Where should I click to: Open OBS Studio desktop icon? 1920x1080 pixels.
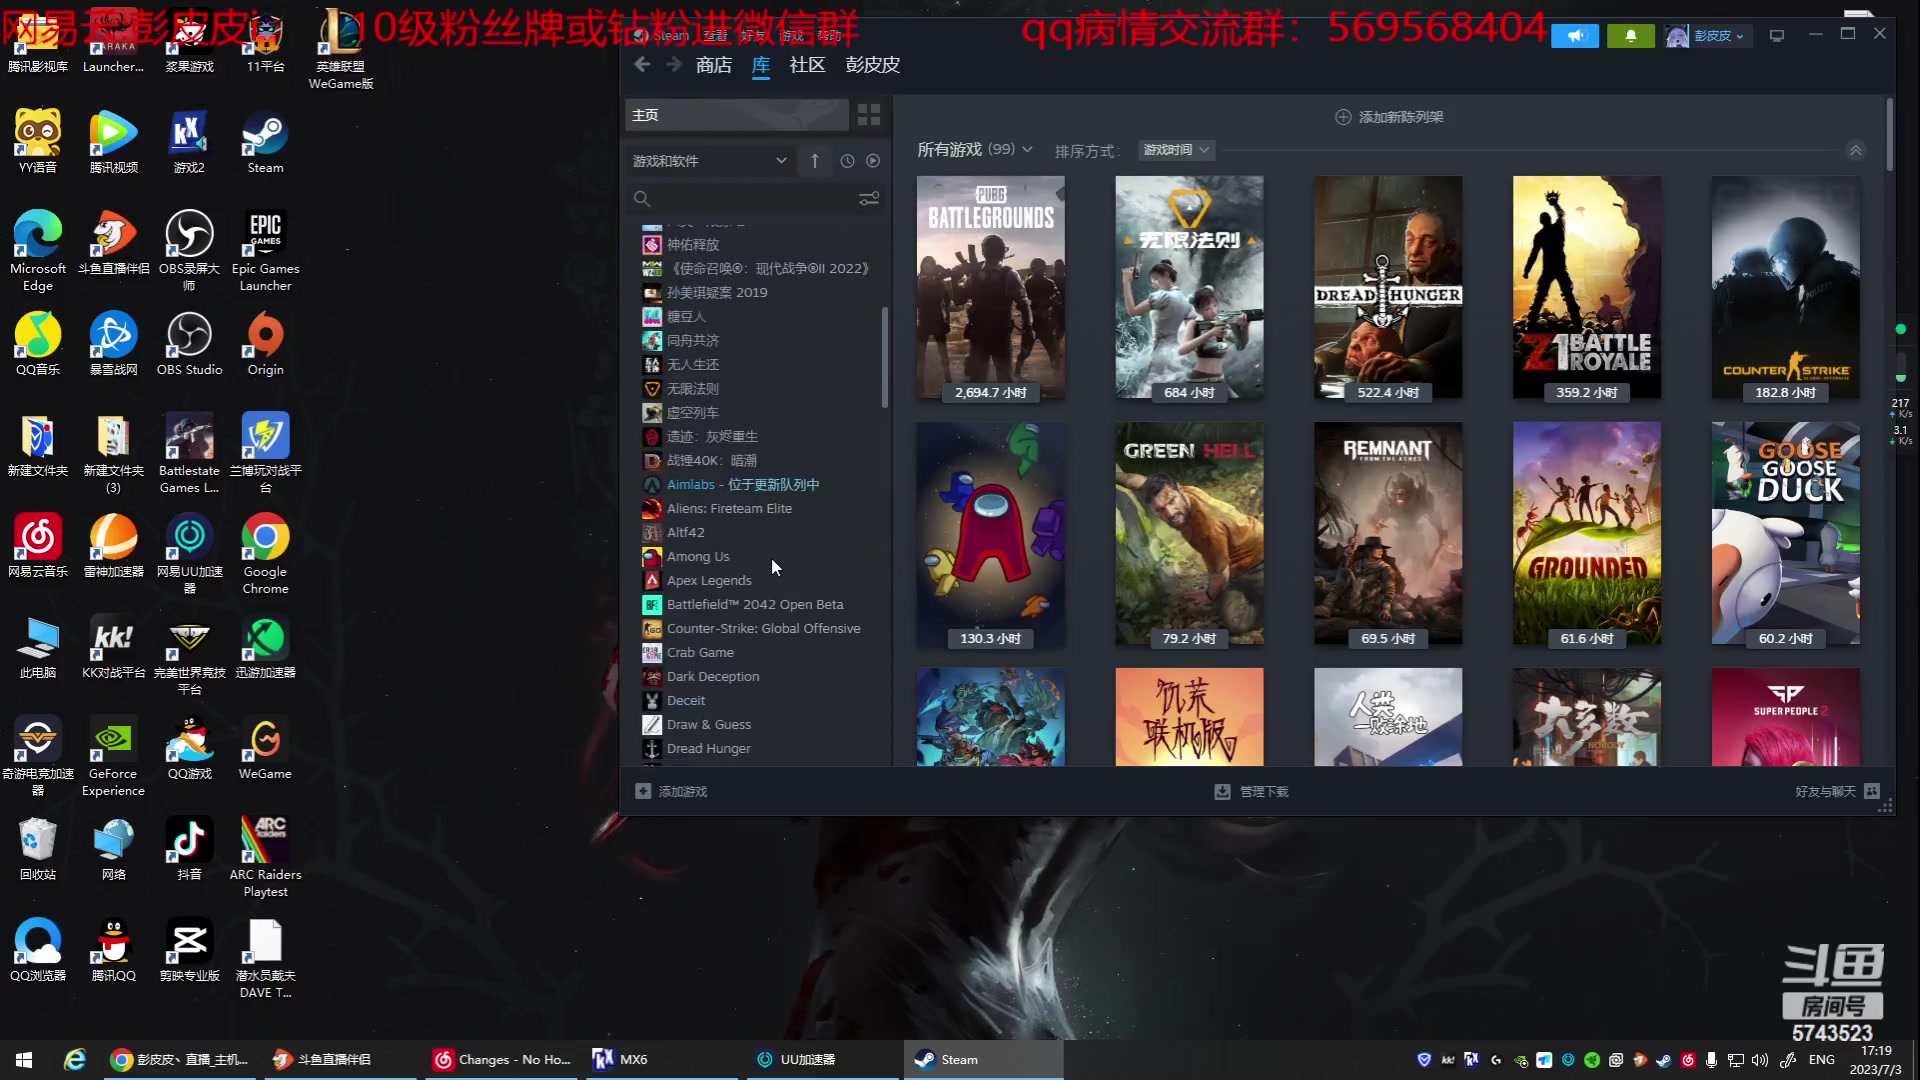pyautogui.click(x=189, y=344)
